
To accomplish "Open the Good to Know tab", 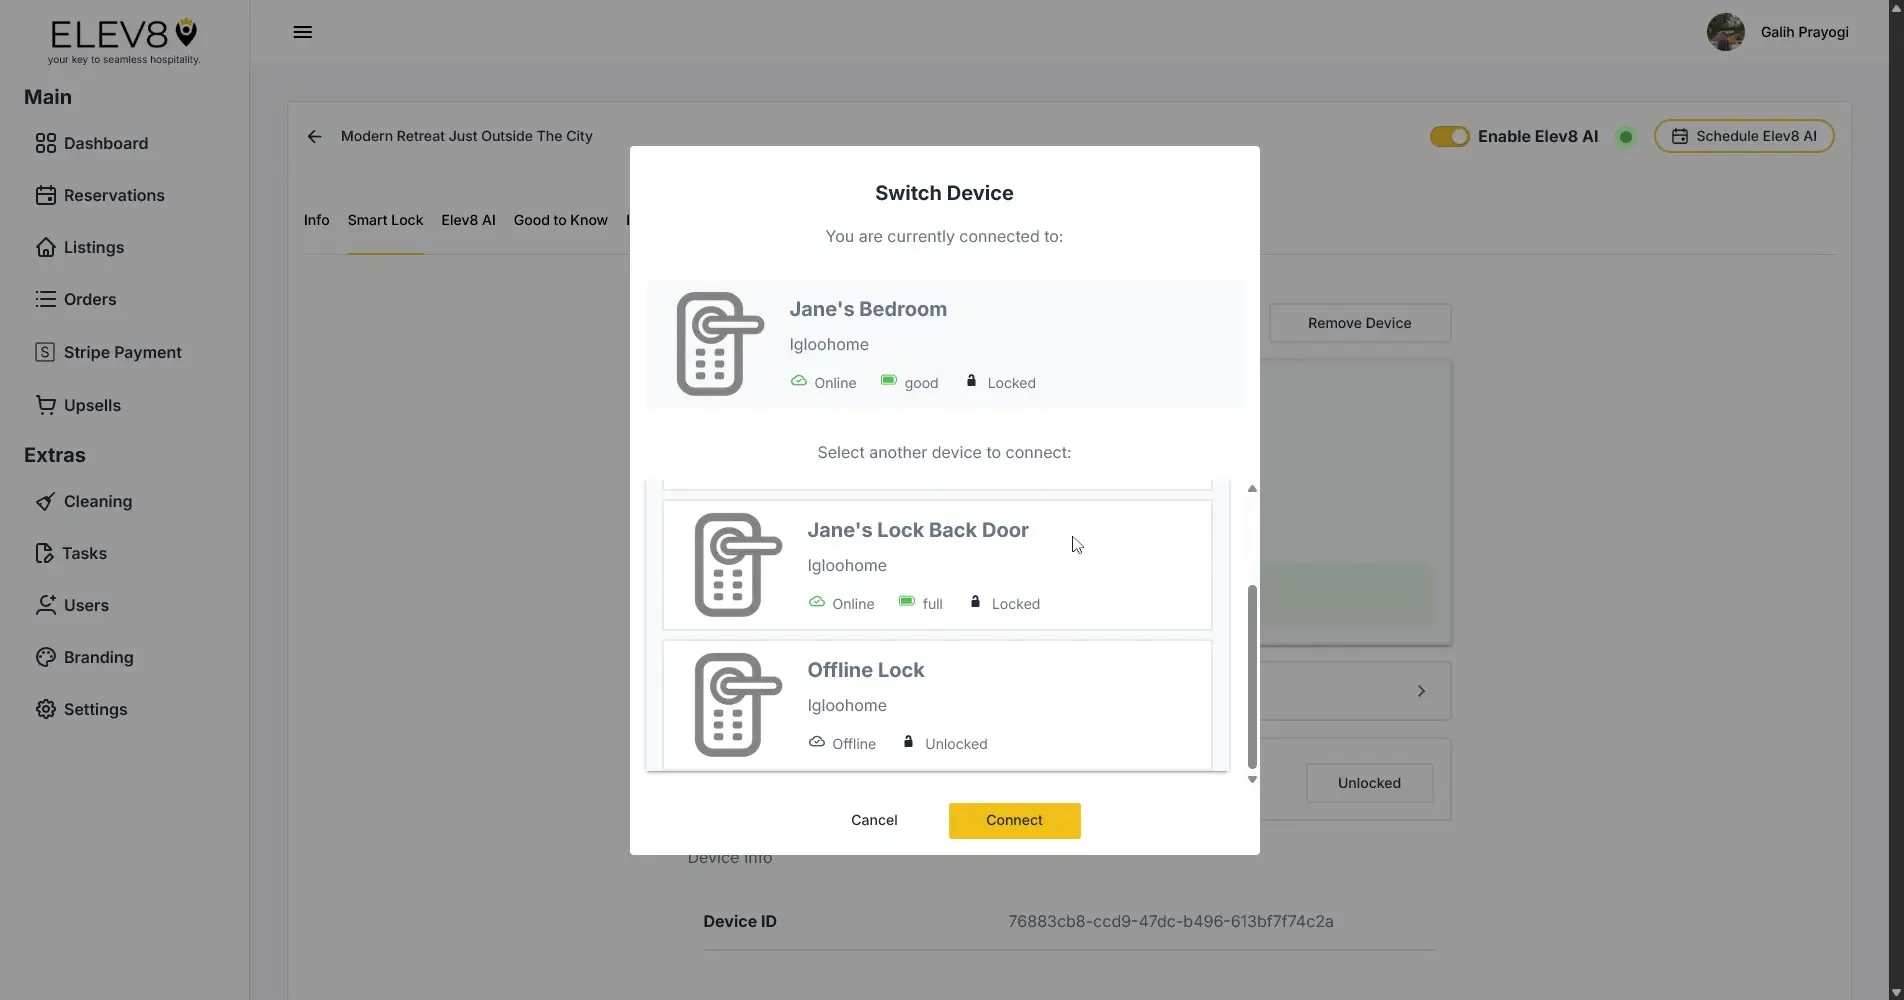I will pos(560,220).
